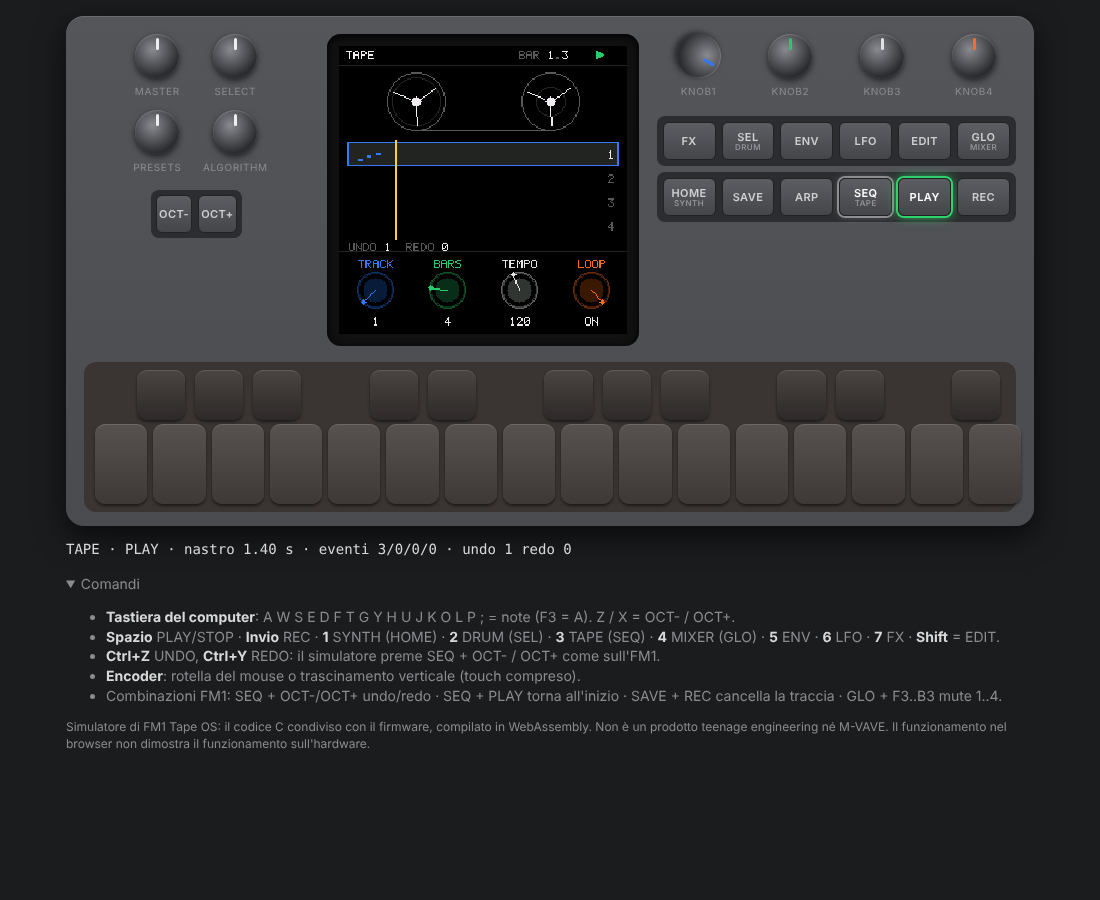
Task: Click 'eventi 3/0/0/0' in the status line
Action: pyautogui.click(x=377, y=549)
